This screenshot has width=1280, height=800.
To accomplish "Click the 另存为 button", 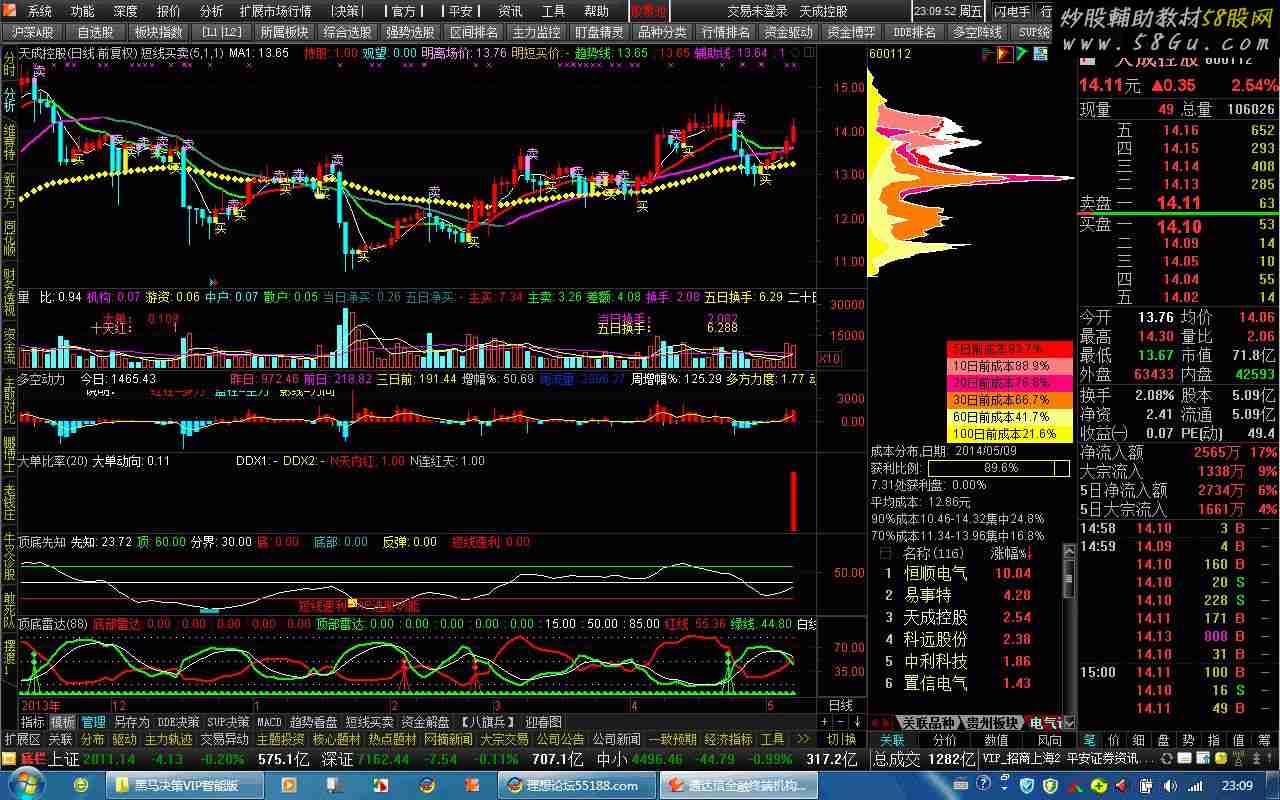I will 131,722.
